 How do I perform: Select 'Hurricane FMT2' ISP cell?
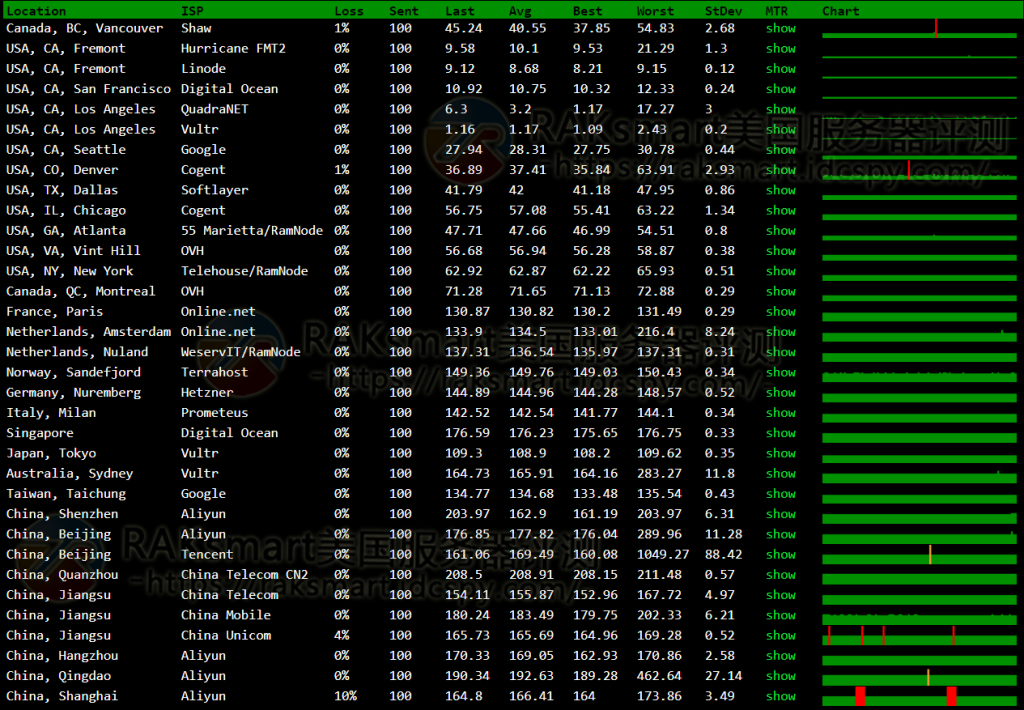pos(233,48)
